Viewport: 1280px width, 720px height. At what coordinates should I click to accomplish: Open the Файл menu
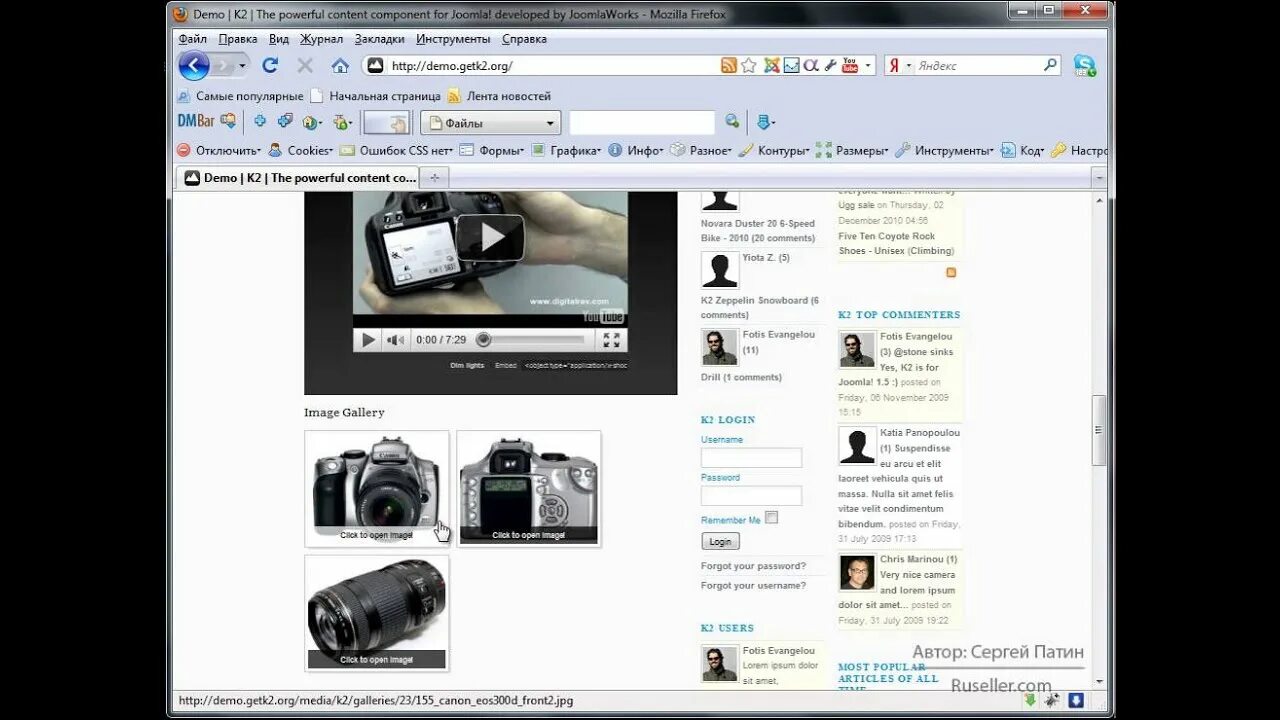tap(193, 39)
